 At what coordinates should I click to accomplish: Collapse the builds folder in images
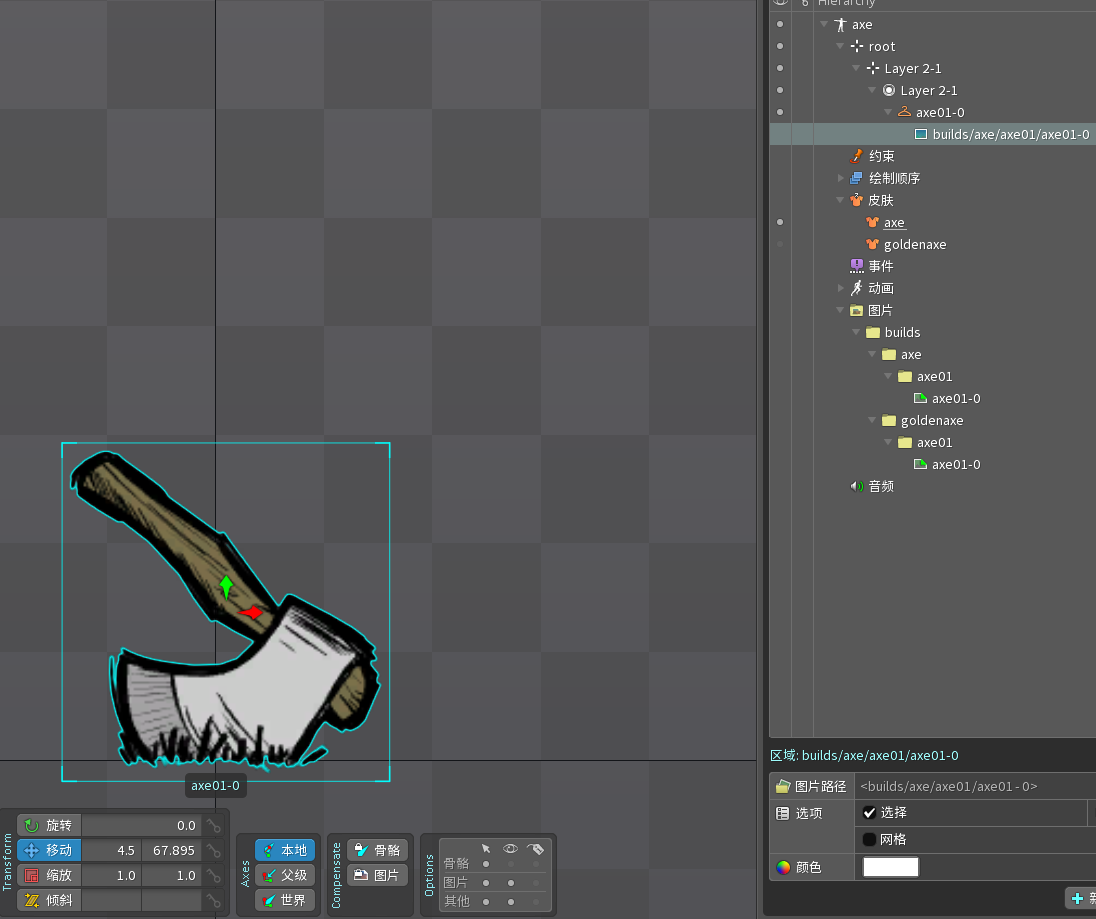click(857, 332)
